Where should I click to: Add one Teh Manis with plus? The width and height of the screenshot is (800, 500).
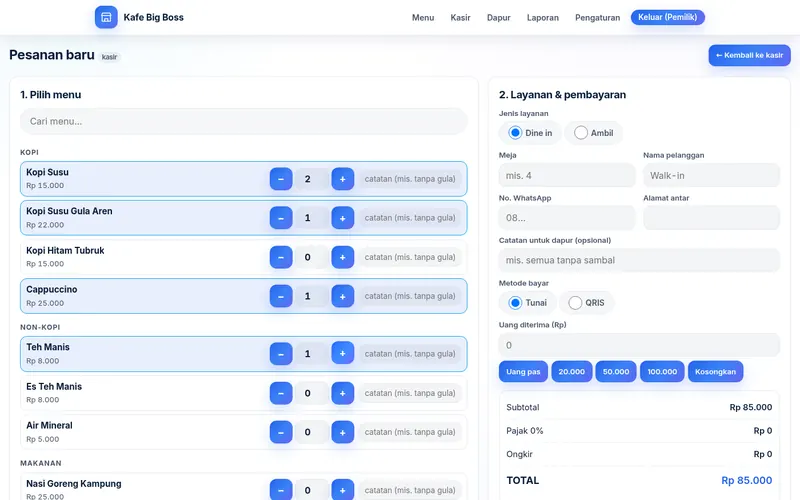coord(342,354)
